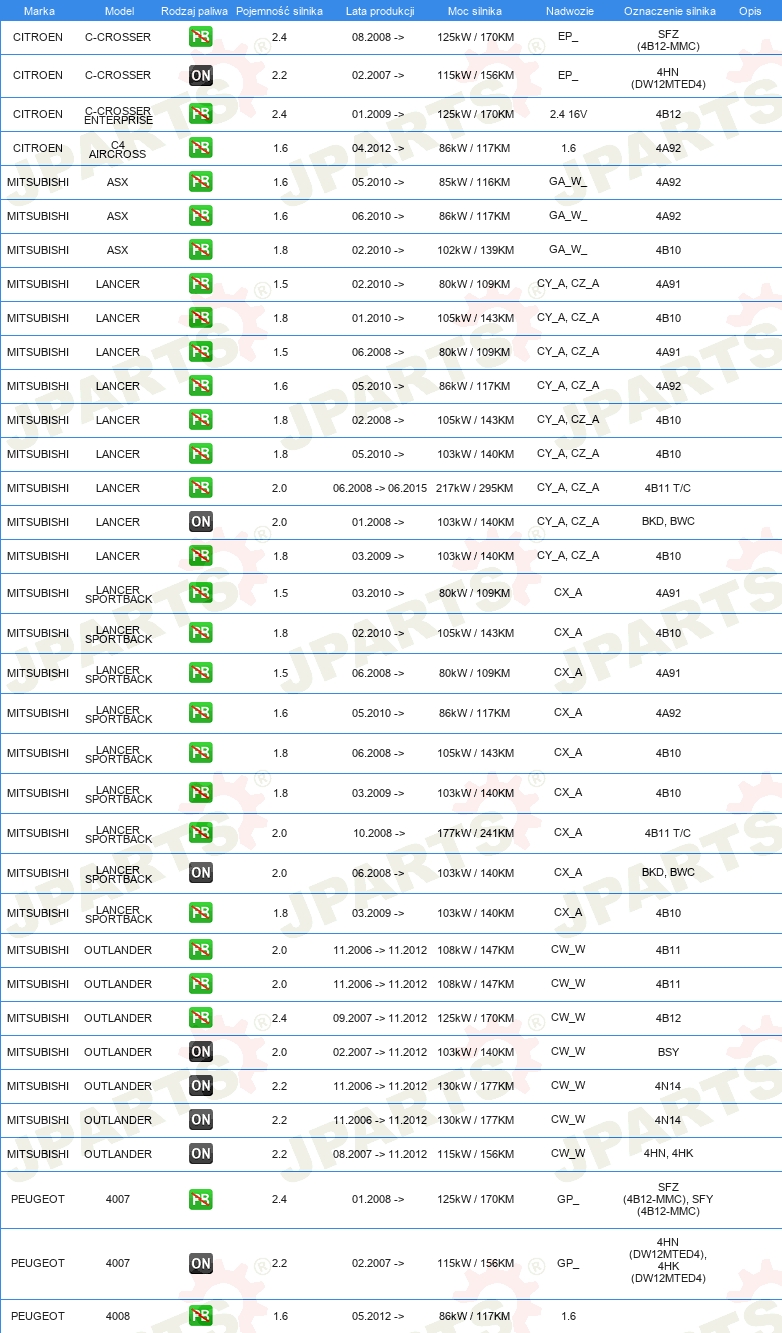The image size is (782, 1333).
Task: Click petrol icon for Lancer Sportback 1.8 from 02.2010
Action: [x=201, y=633]
